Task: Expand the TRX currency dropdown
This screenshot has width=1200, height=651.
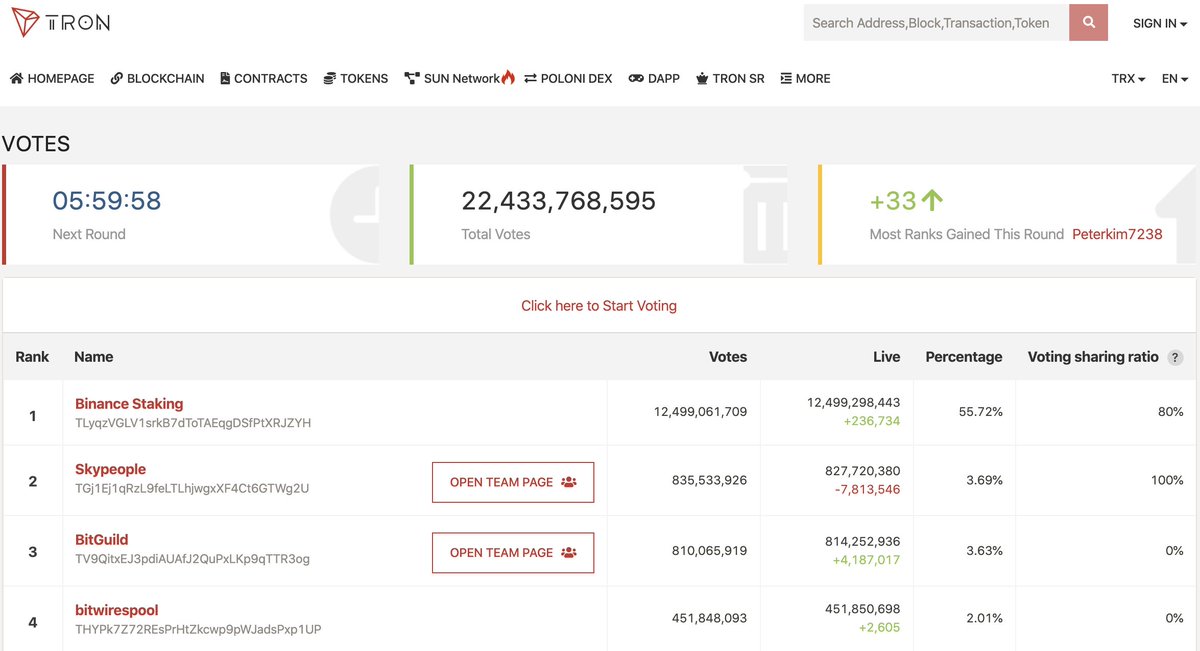Action: pos(1128,78)
